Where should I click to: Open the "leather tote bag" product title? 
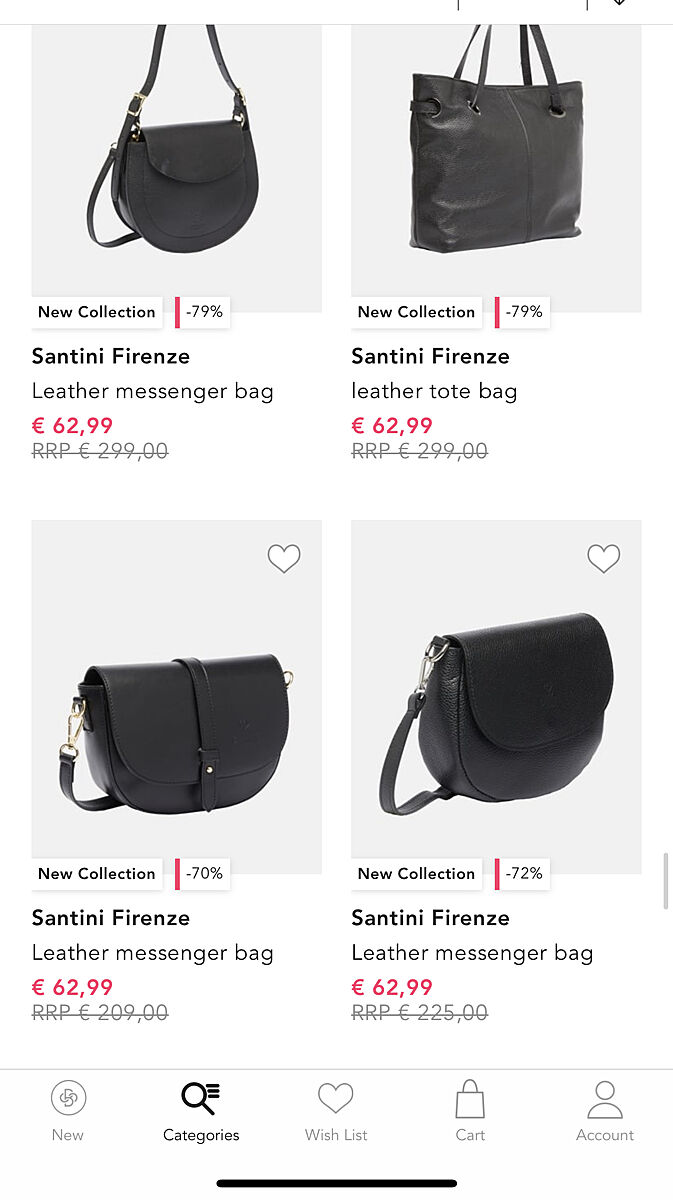pos(434,391)
